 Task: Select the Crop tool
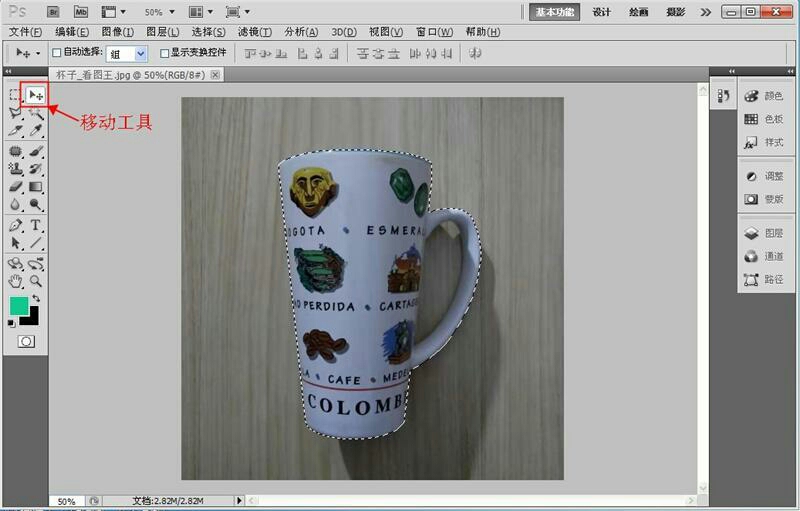click(15, 131)
